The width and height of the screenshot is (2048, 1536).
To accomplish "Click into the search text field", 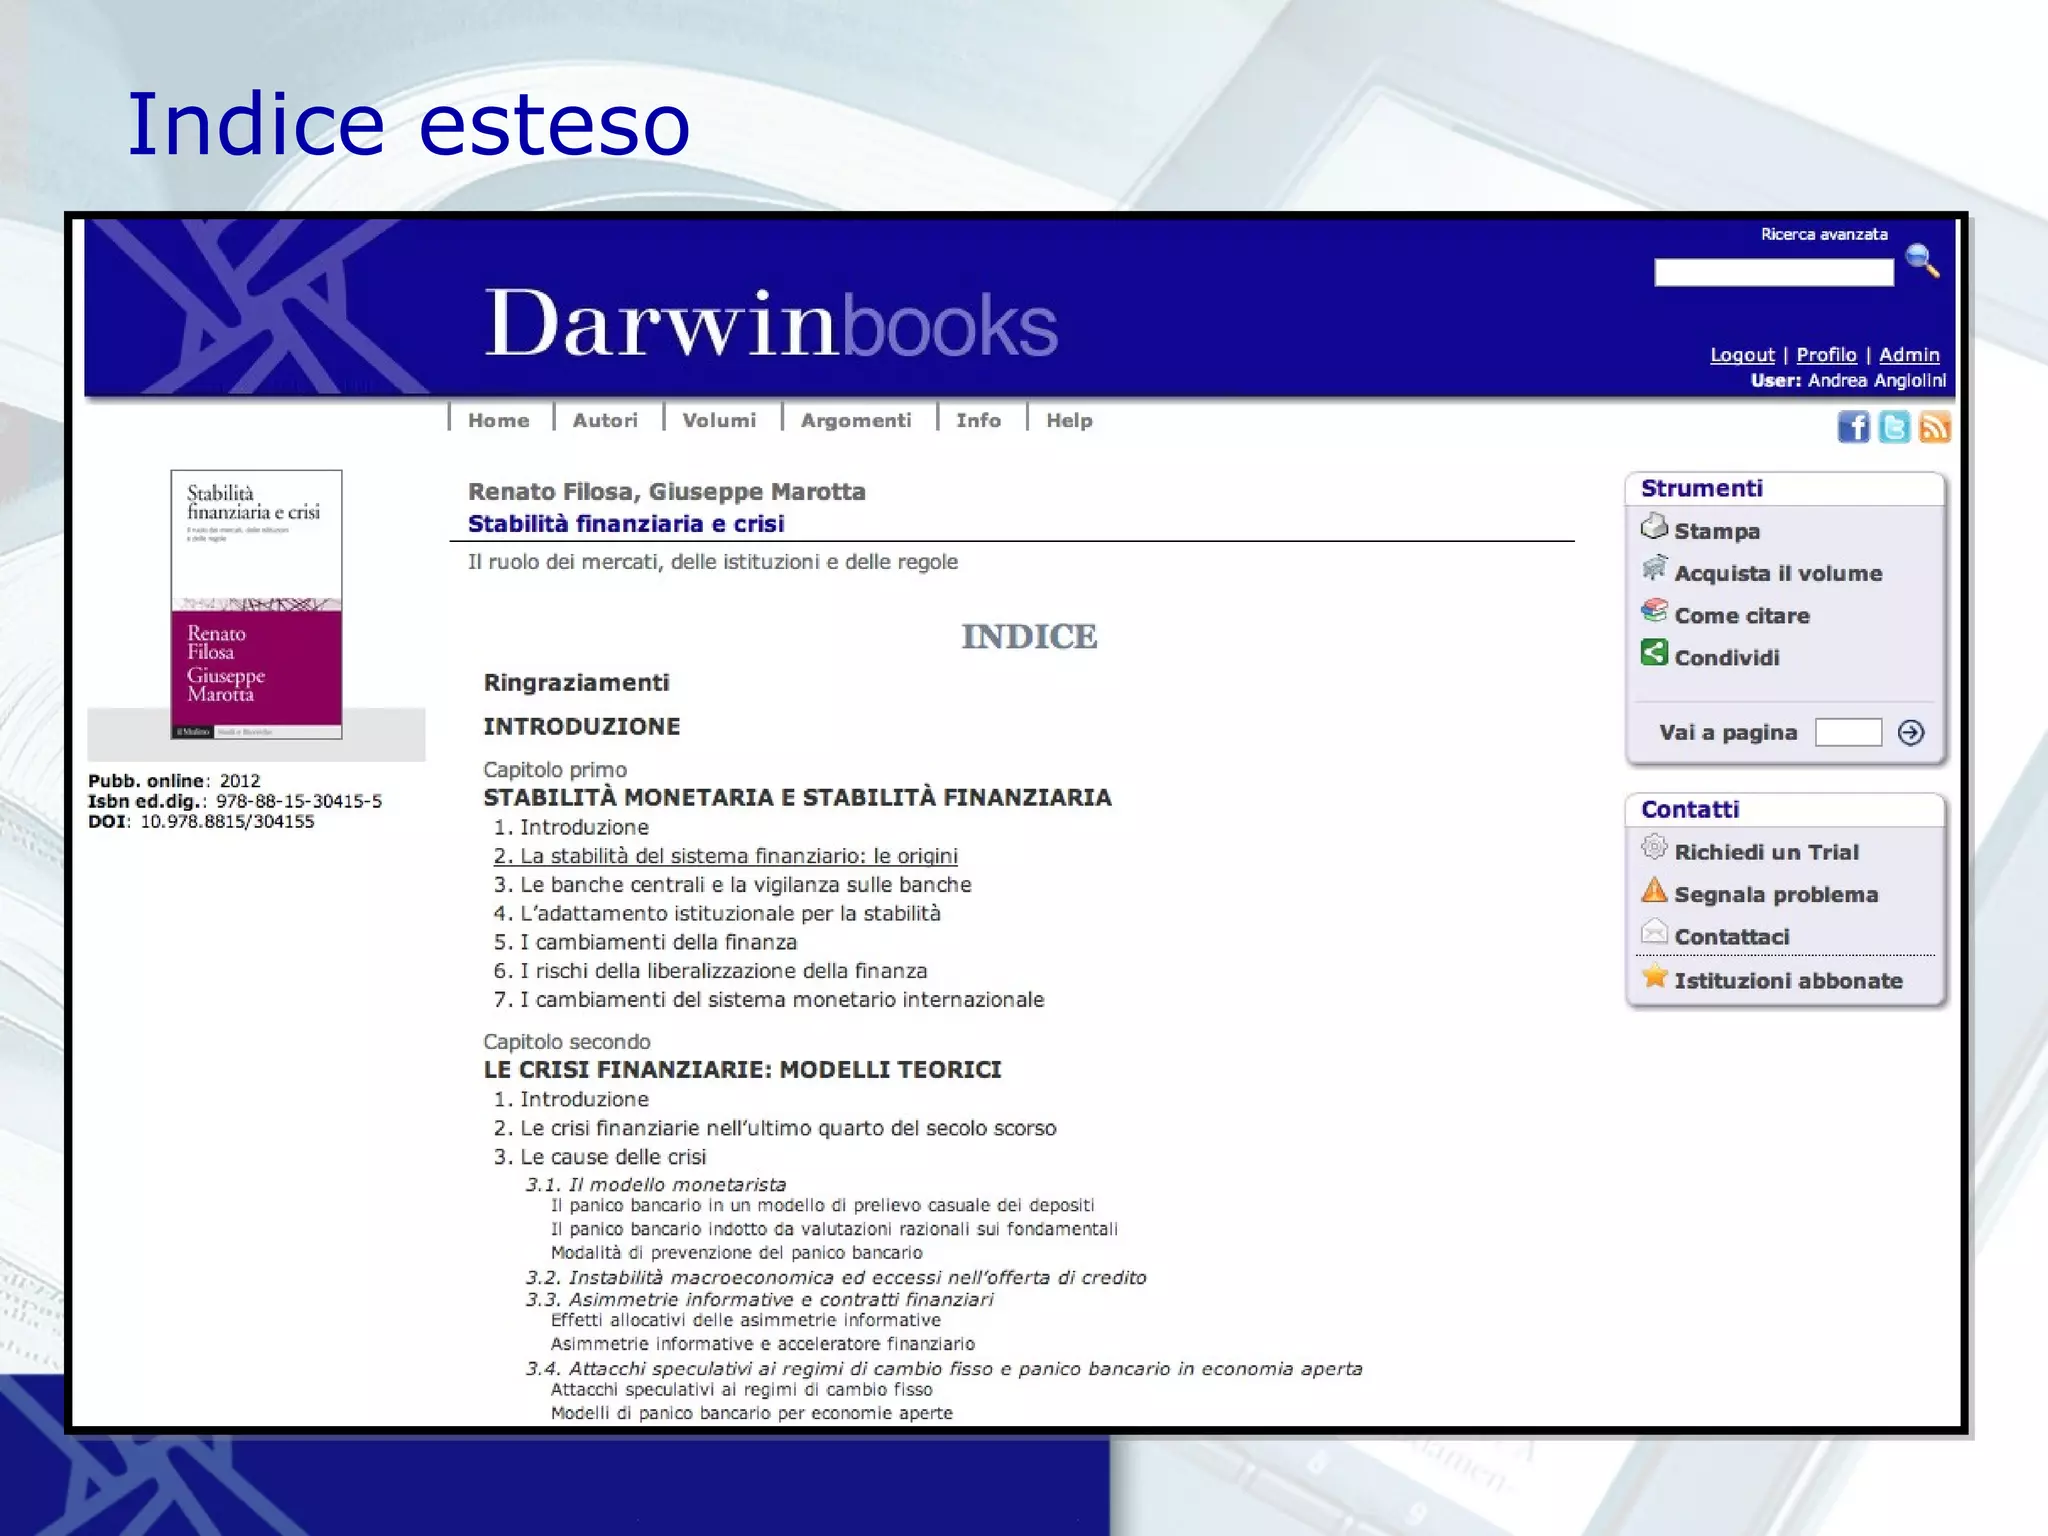I will click(1774, 272).
